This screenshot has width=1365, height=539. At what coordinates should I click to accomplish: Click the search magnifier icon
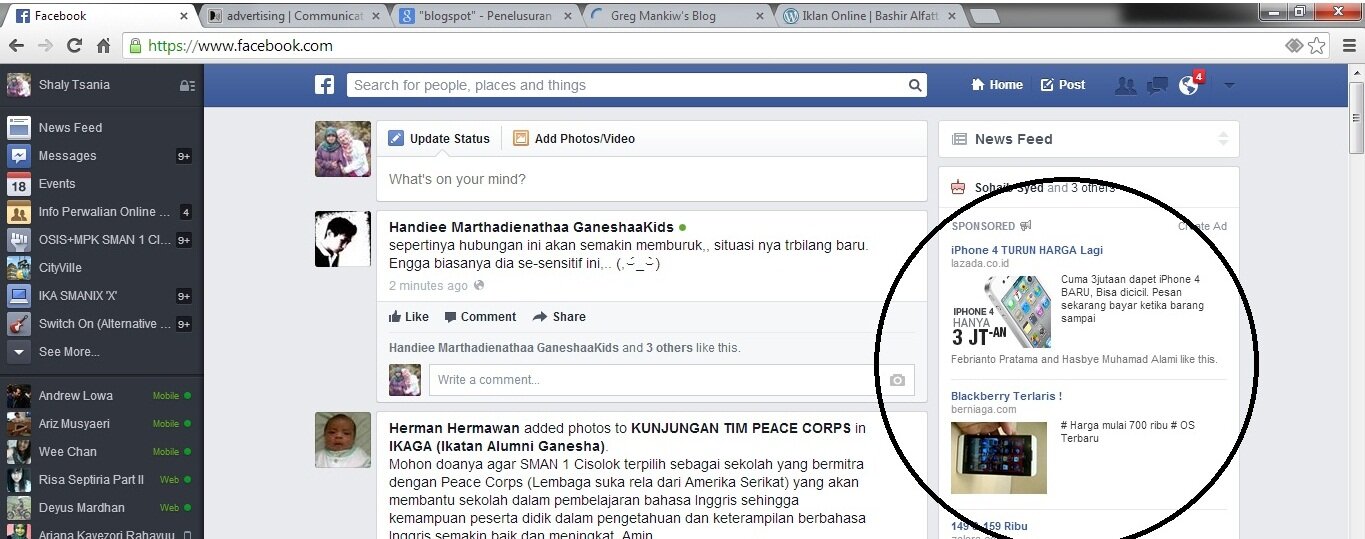(914, 85)
